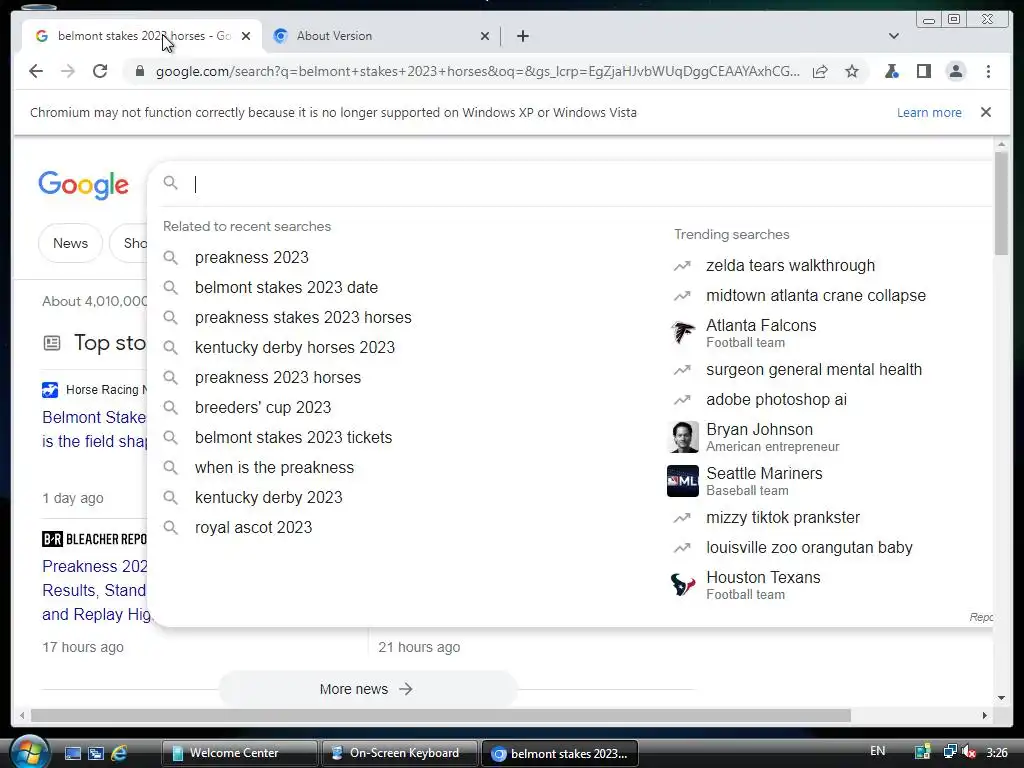This screenshot has height=768, width=1024.
Task: Launch Internet Explorer from quick launch
Action: [119, 753]
